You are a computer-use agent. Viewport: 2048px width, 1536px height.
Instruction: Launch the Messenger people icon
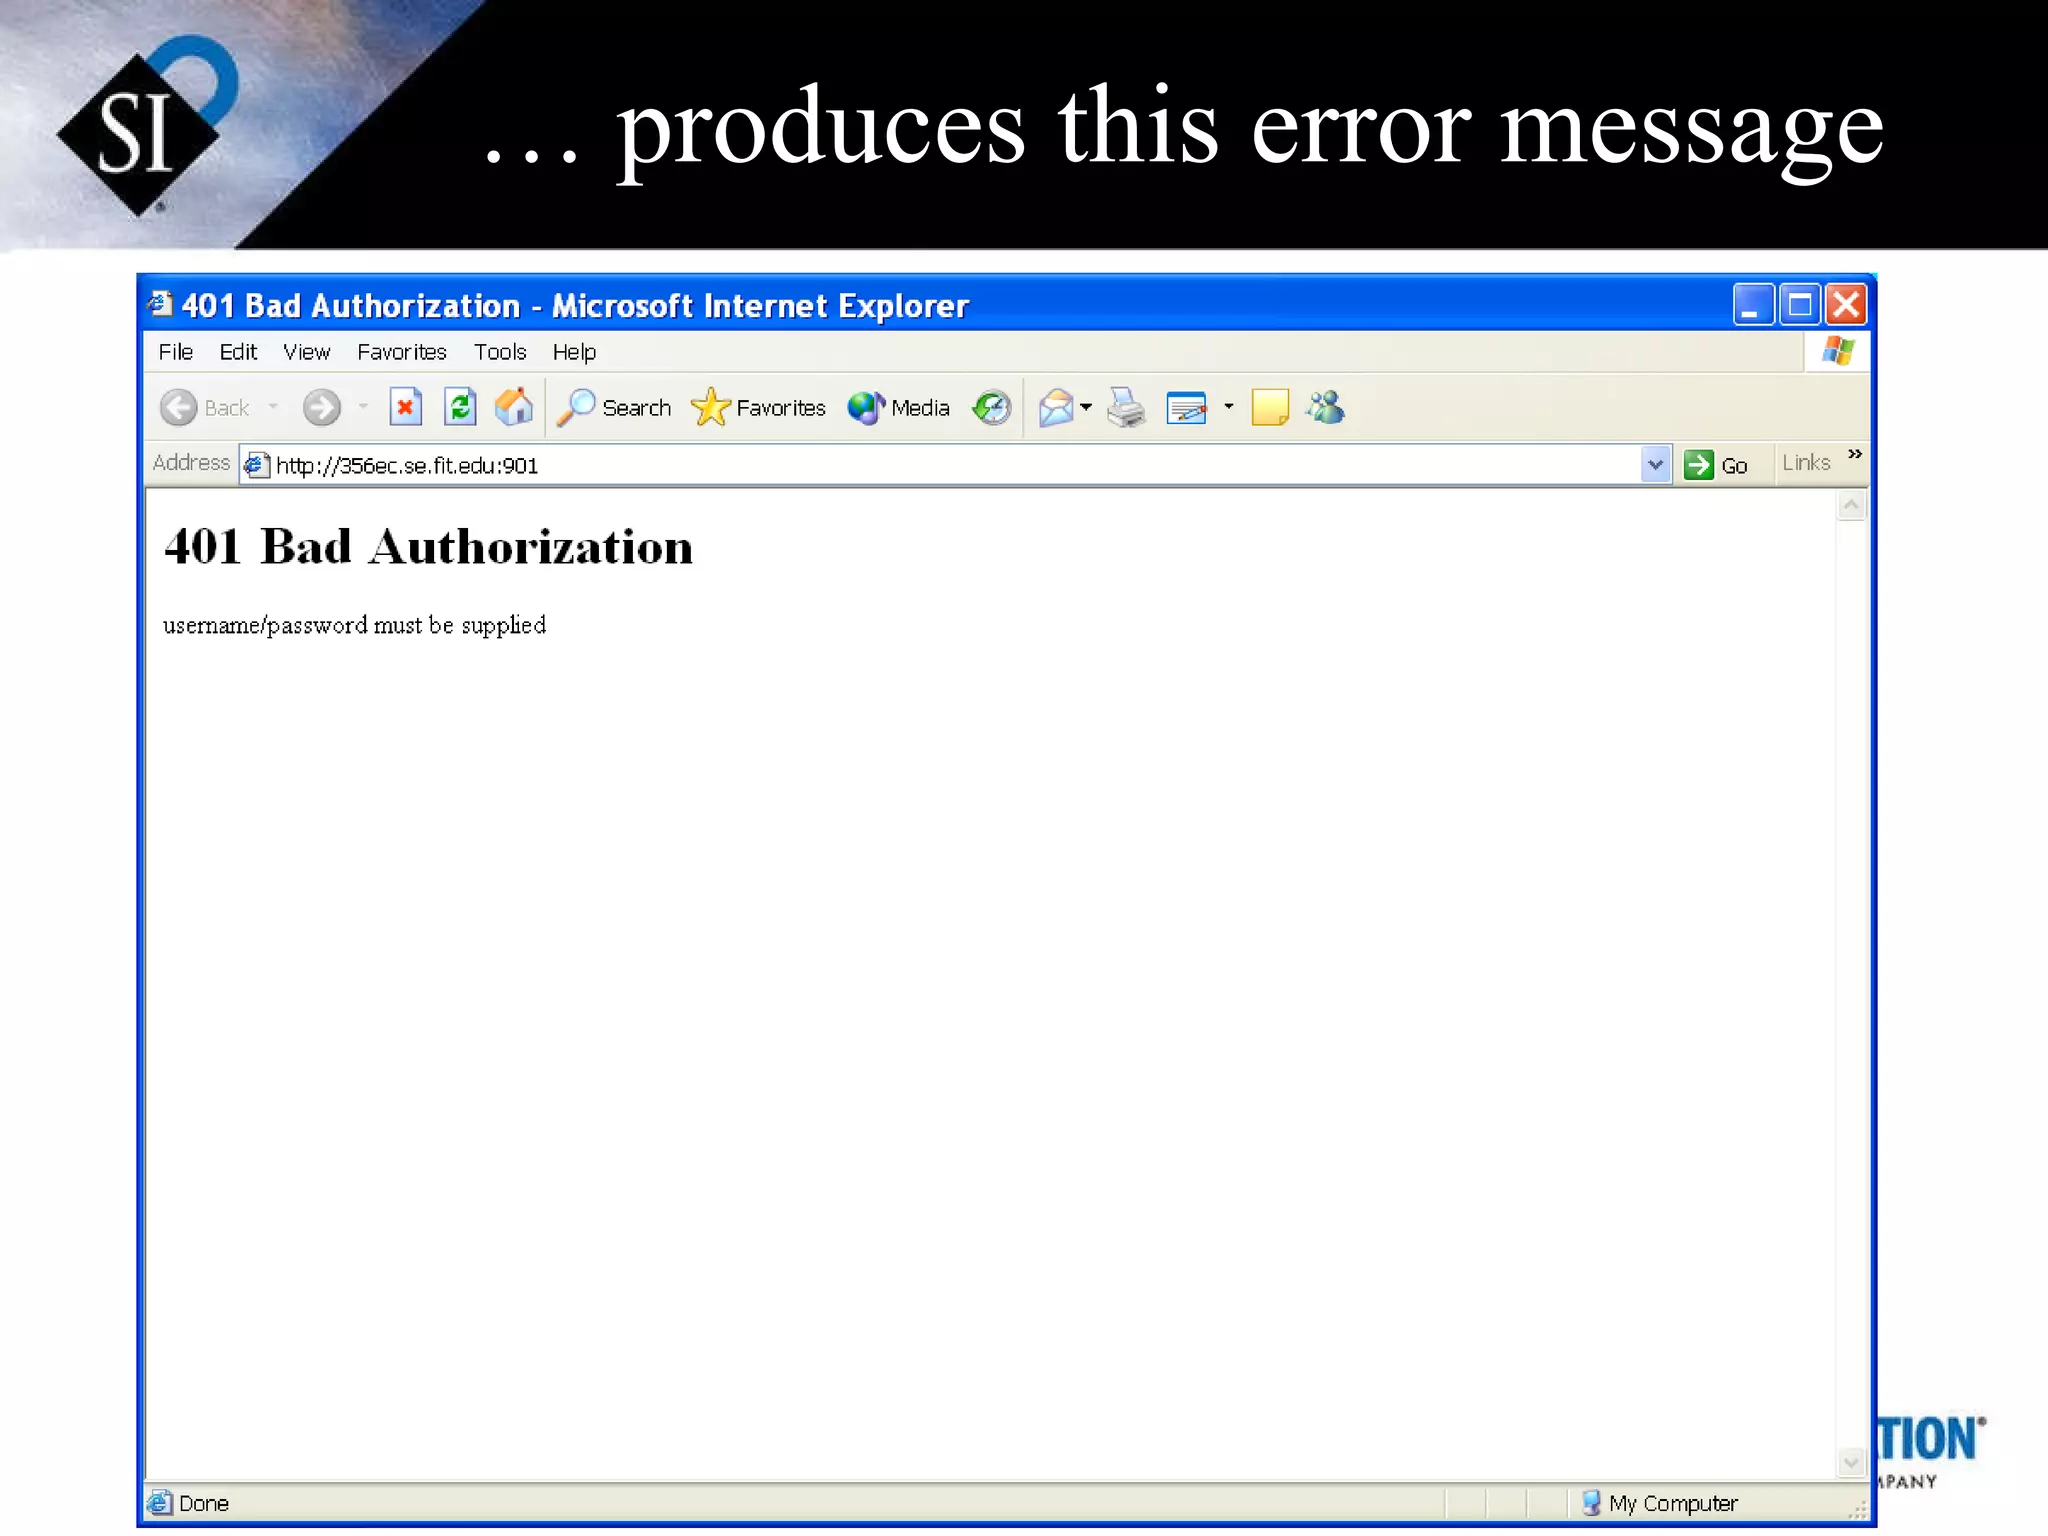(1326, 407)
